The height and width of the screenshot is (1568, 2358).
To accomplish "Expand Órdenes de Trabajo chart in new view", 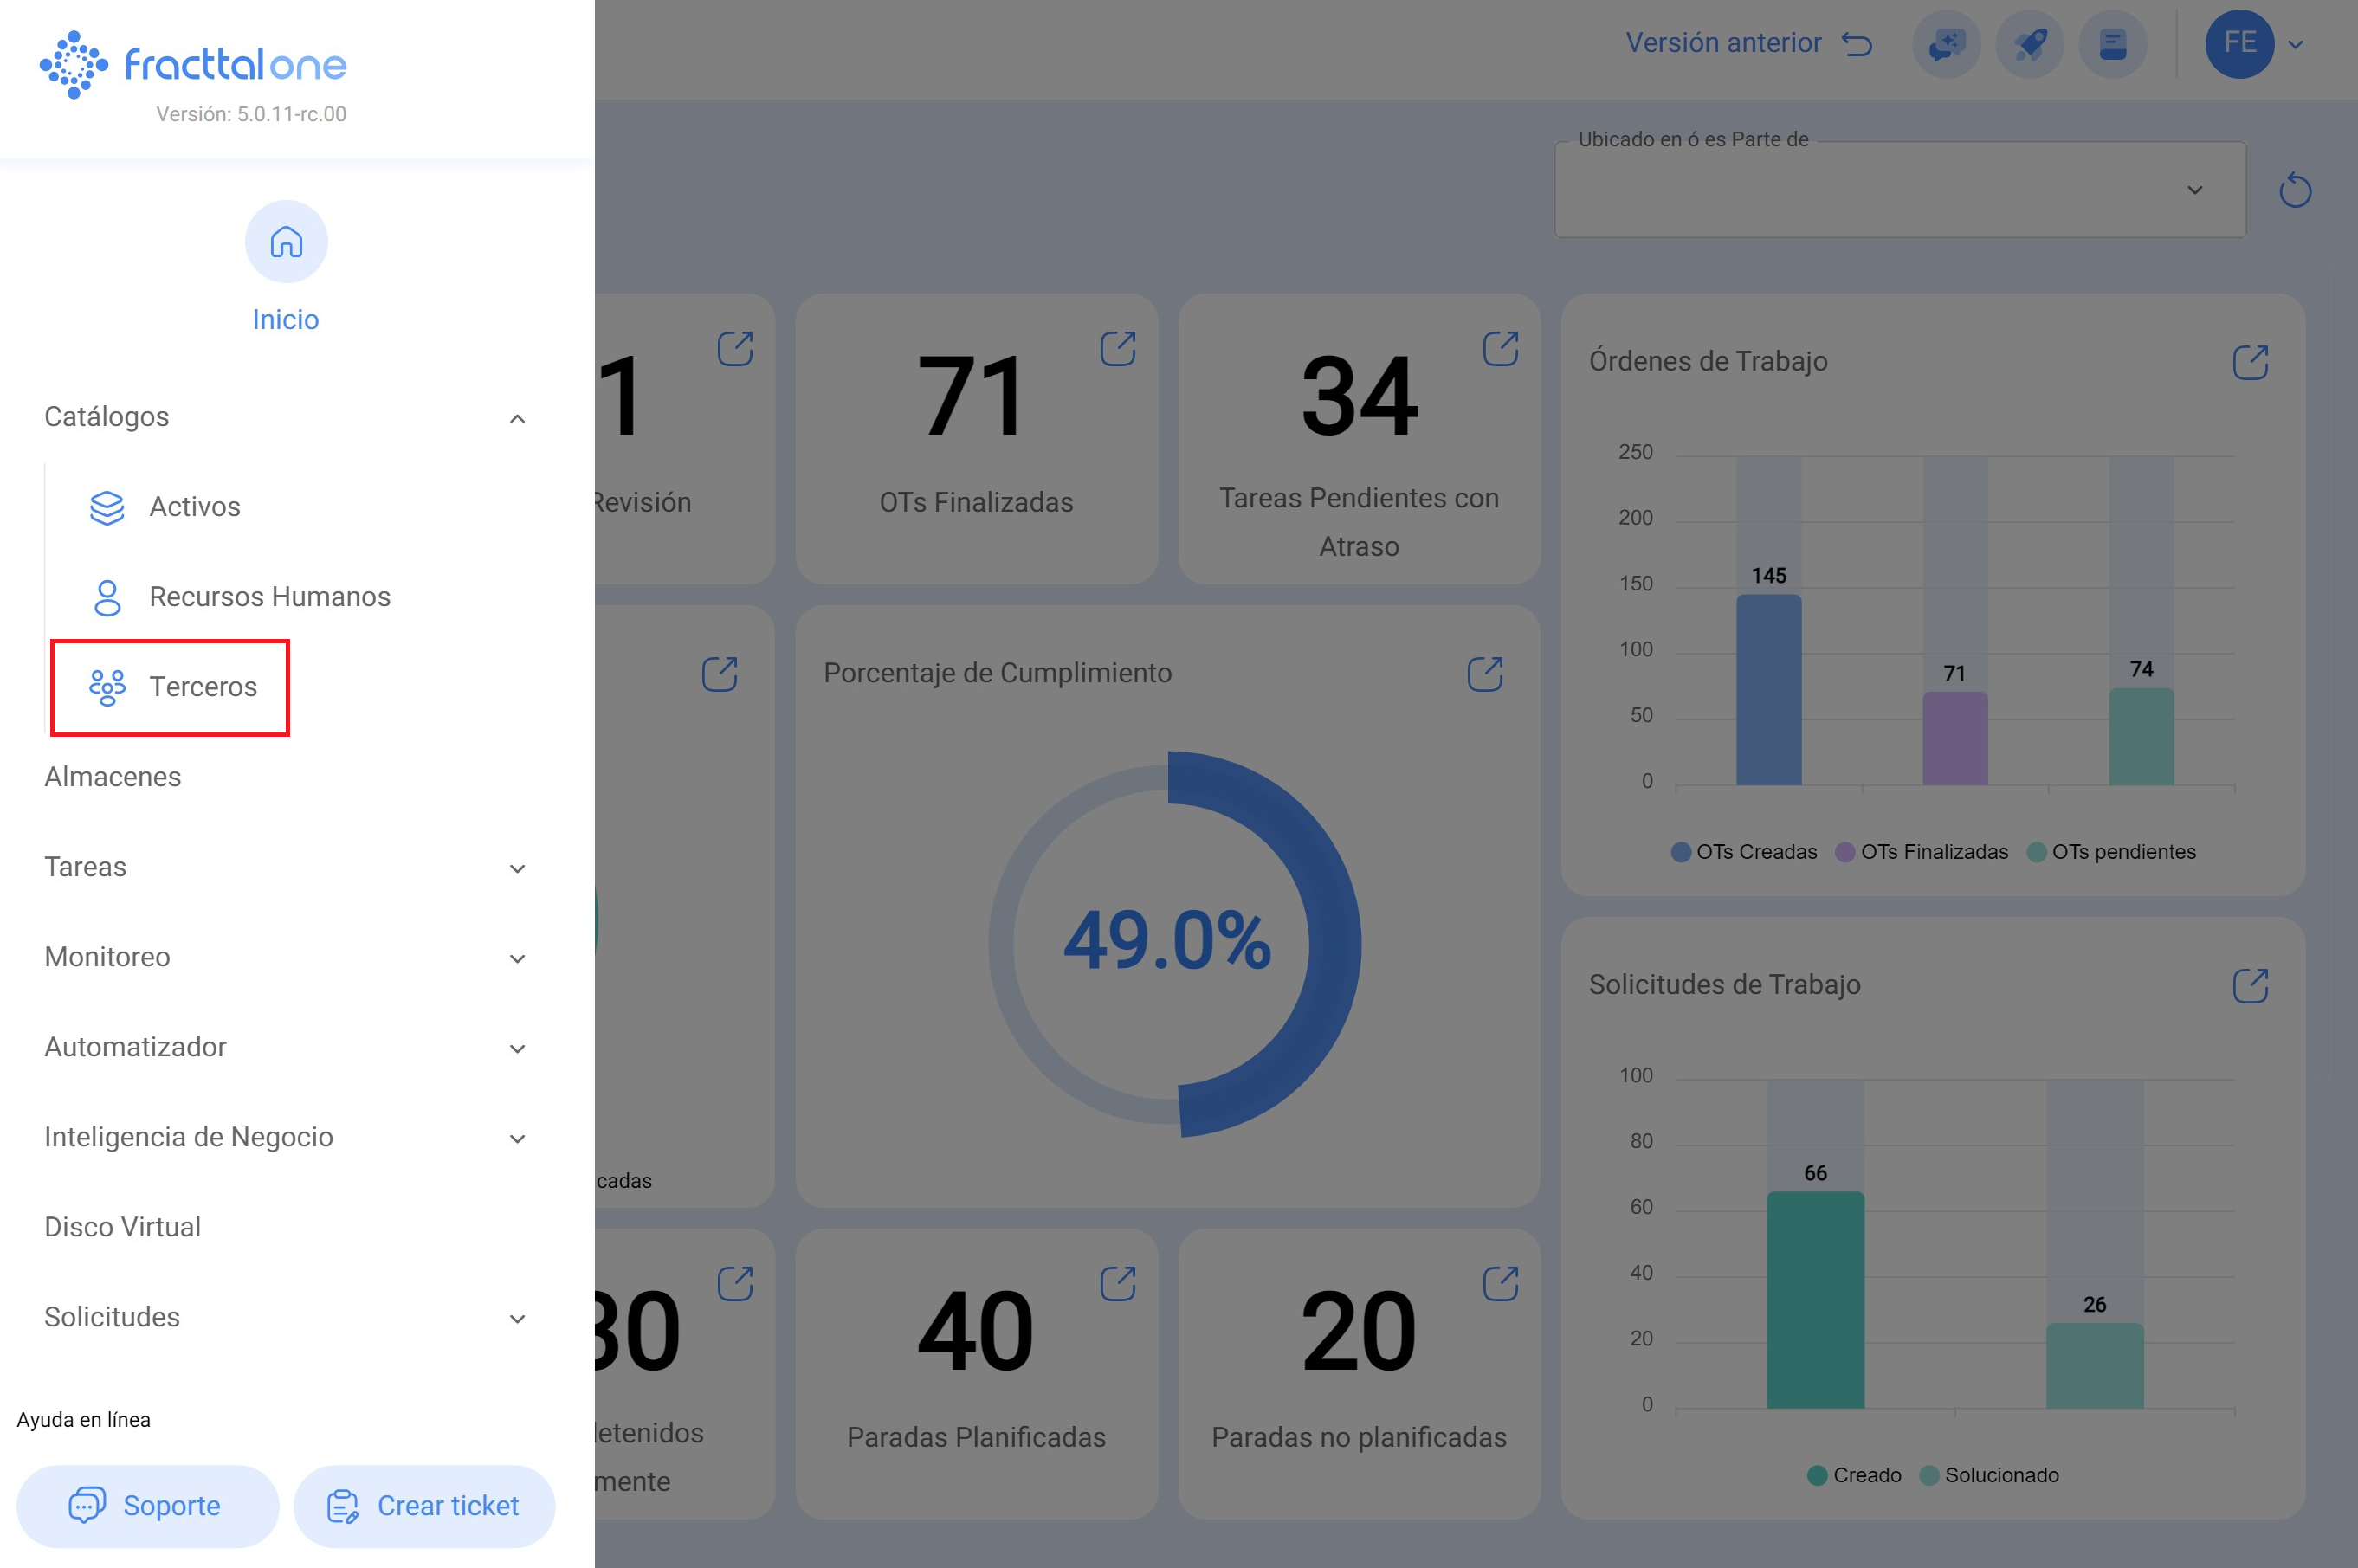I will click(2249, 362).
